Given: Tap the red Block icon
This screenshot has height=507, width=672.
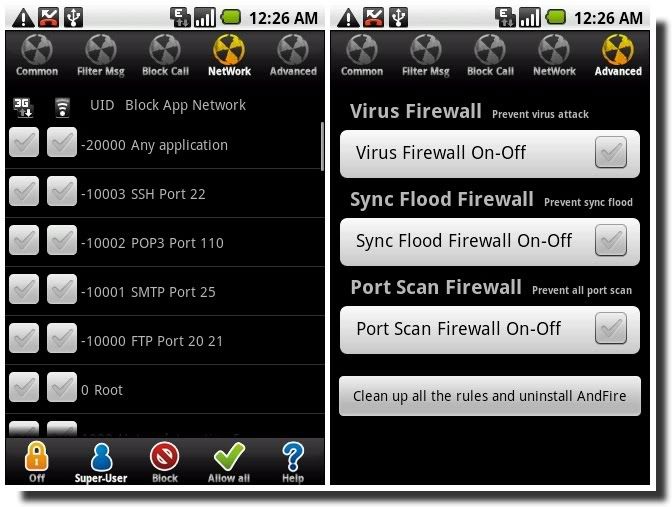Looking at the screenshot, I should point(165,456).
